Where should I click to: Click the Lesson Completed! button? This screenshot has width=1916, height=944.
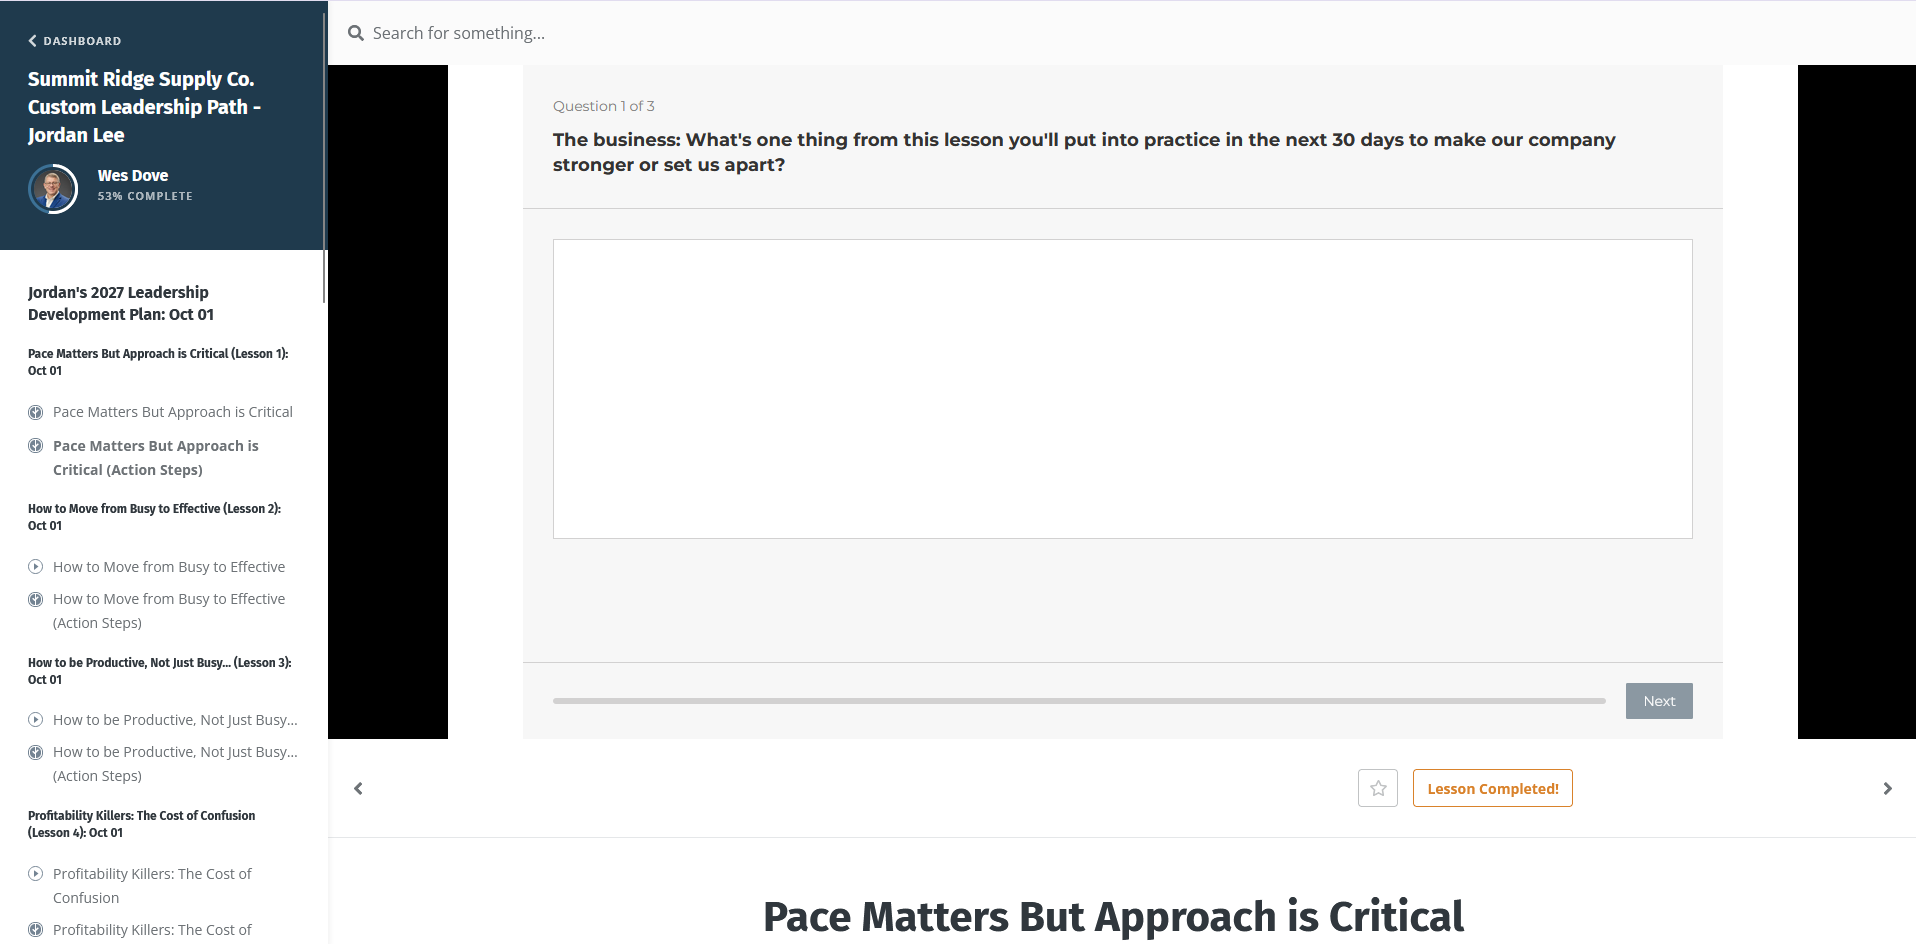point(1492,788)
